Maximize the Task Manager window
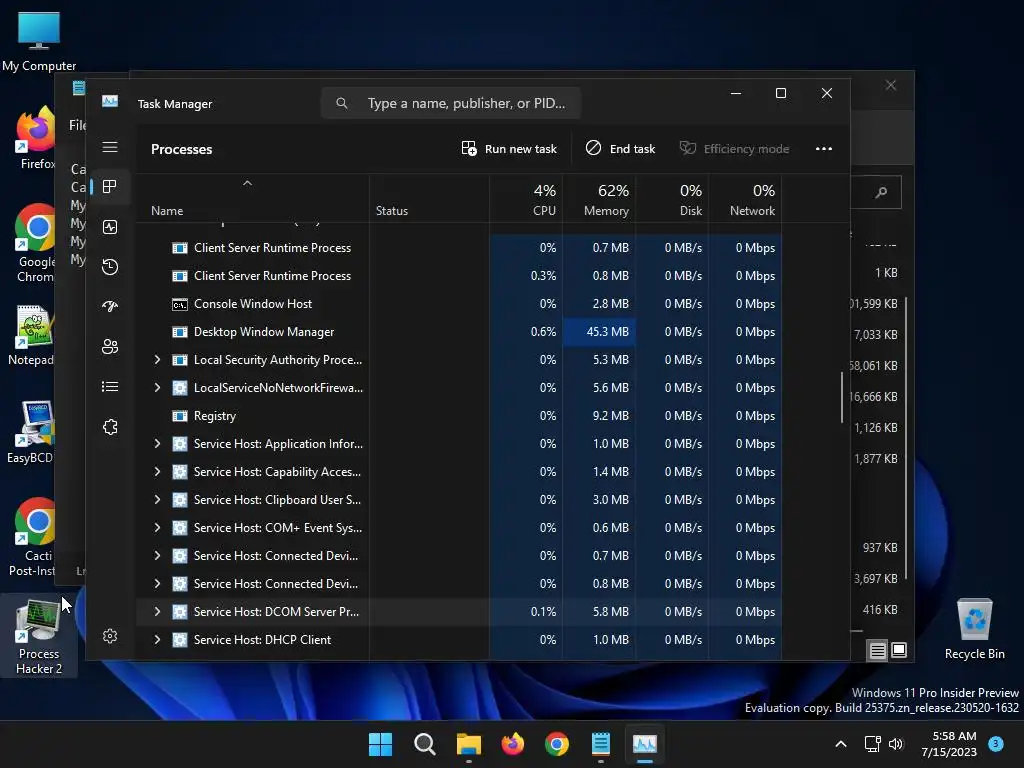The image size is (1024, 768). tap(780, 93)
